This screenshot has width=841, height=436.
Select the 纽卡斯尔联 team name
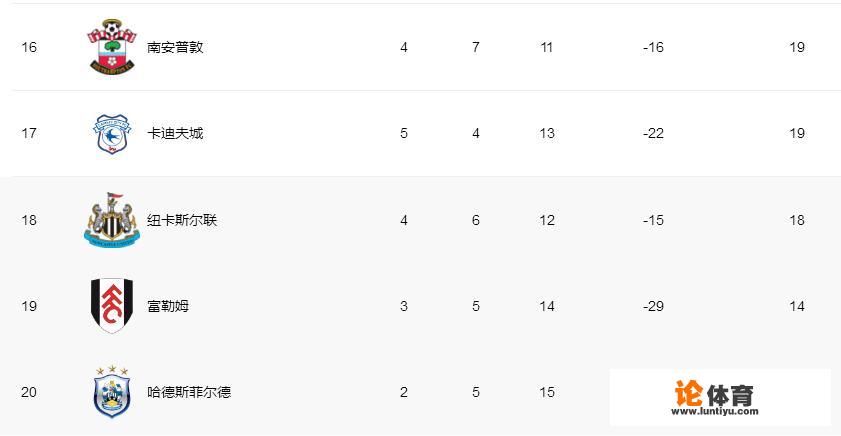tap(182, 220)
